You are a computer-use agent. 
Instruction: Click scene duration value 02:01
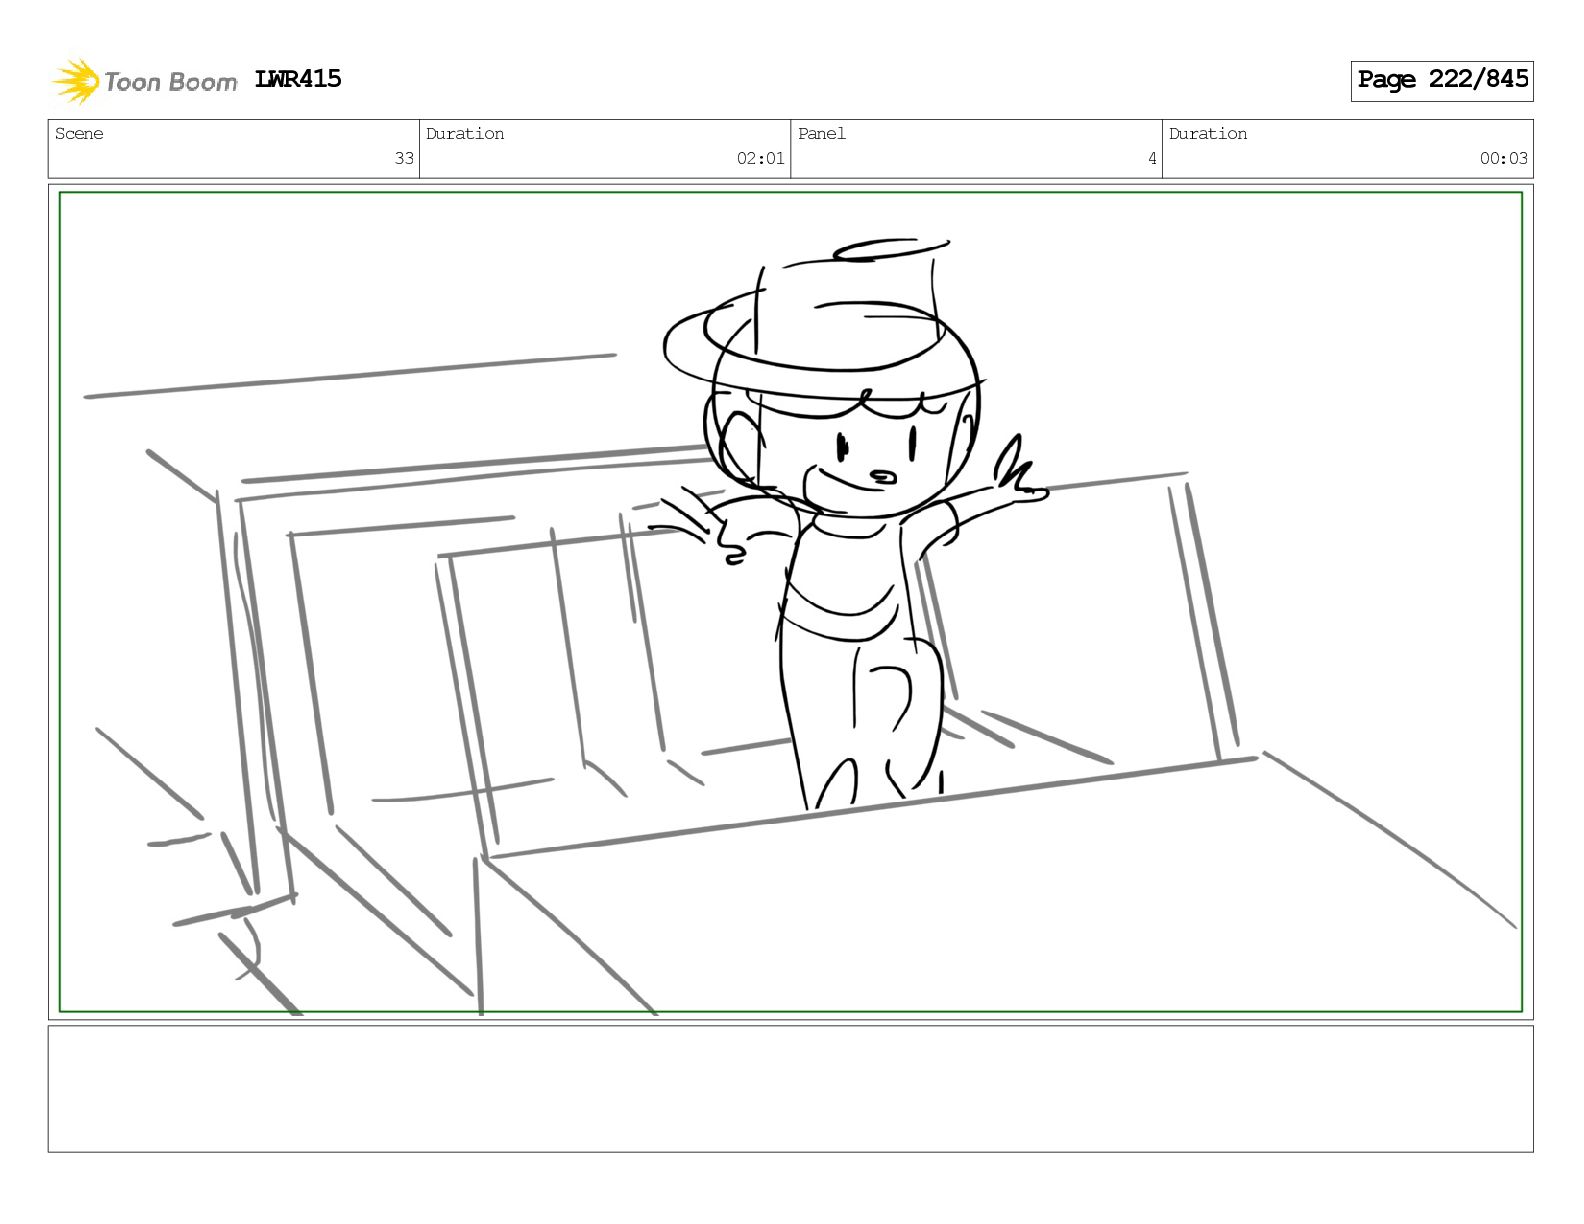click(761, 158)
